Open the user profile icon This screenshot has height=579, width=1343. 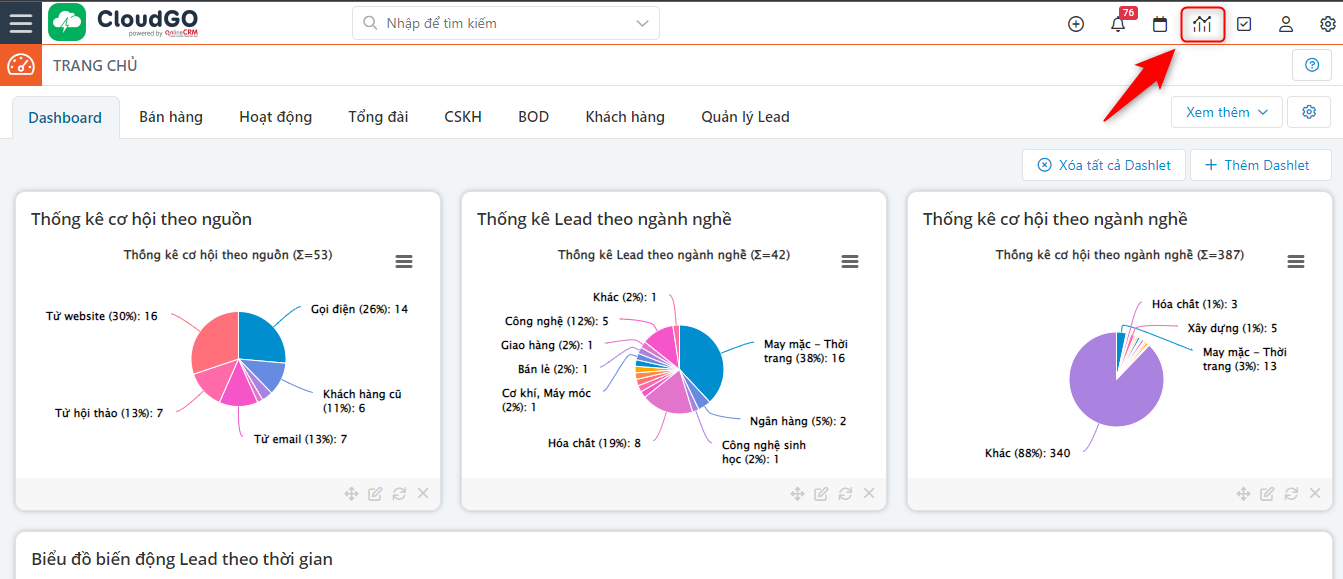[x=1286, y=23]
